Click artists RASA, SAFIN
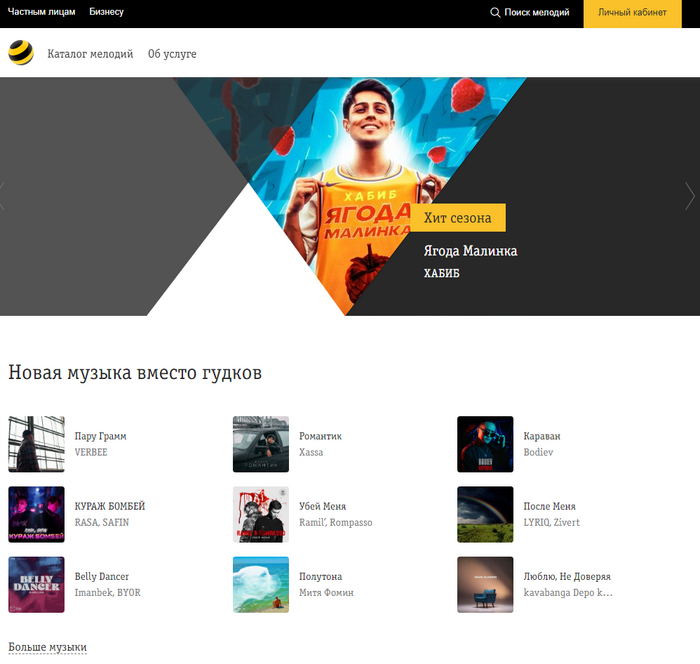 pos(102,522)
